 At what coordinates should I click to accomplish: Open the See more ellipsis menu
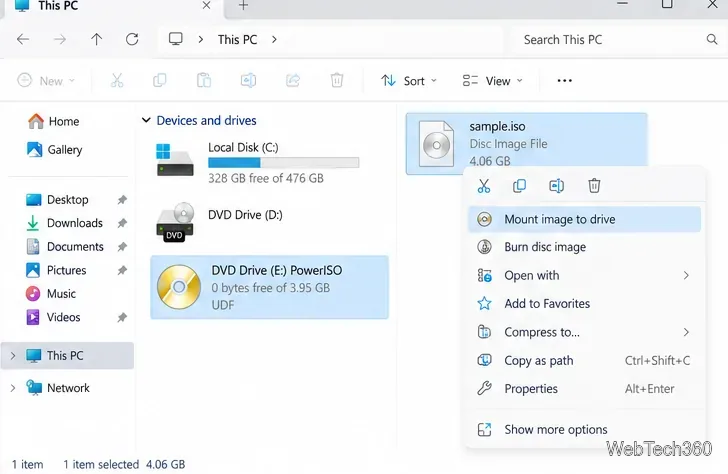pyautogui.click(x=565, y=81)
